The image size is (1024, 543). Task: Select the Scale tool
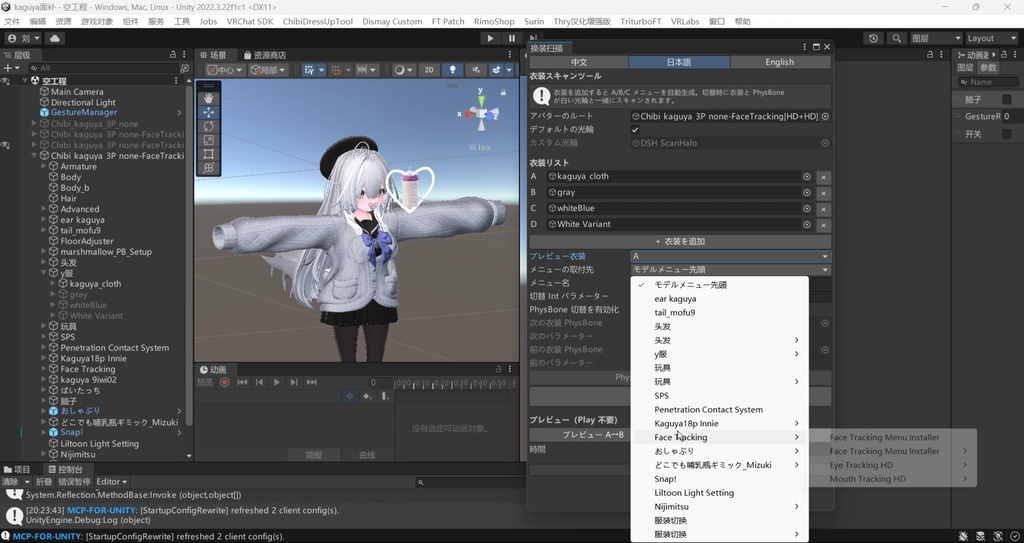point(208,140)
